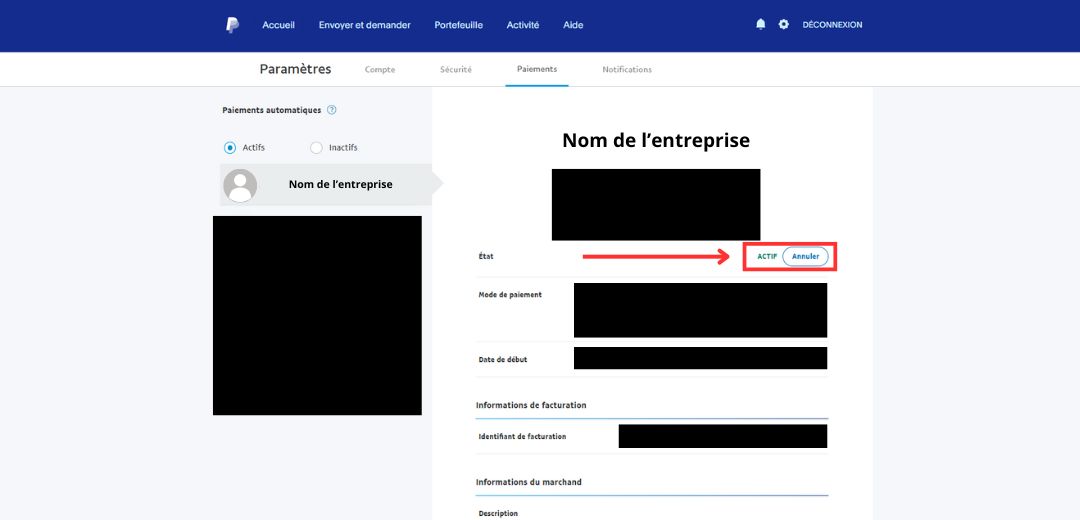Viewport: 1080px width, 520px height.
Task: Click the Paiements automatiques label
Action: (271, 110)
